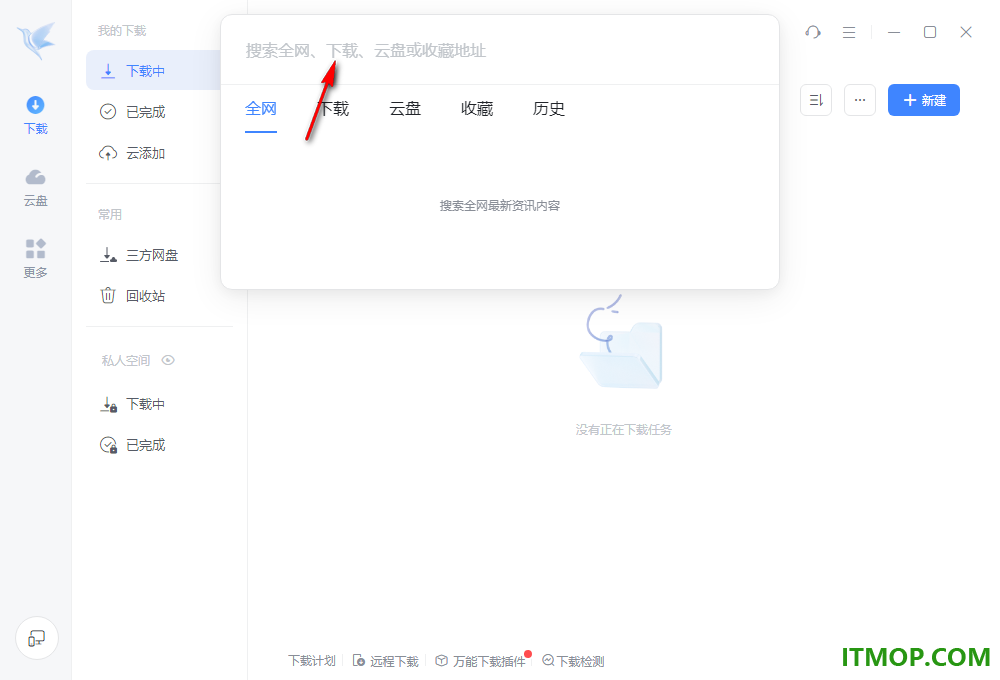This screenshot has width=1000, height=680.
Task: Select 下载中 under 我的下载
Action: 153,71
